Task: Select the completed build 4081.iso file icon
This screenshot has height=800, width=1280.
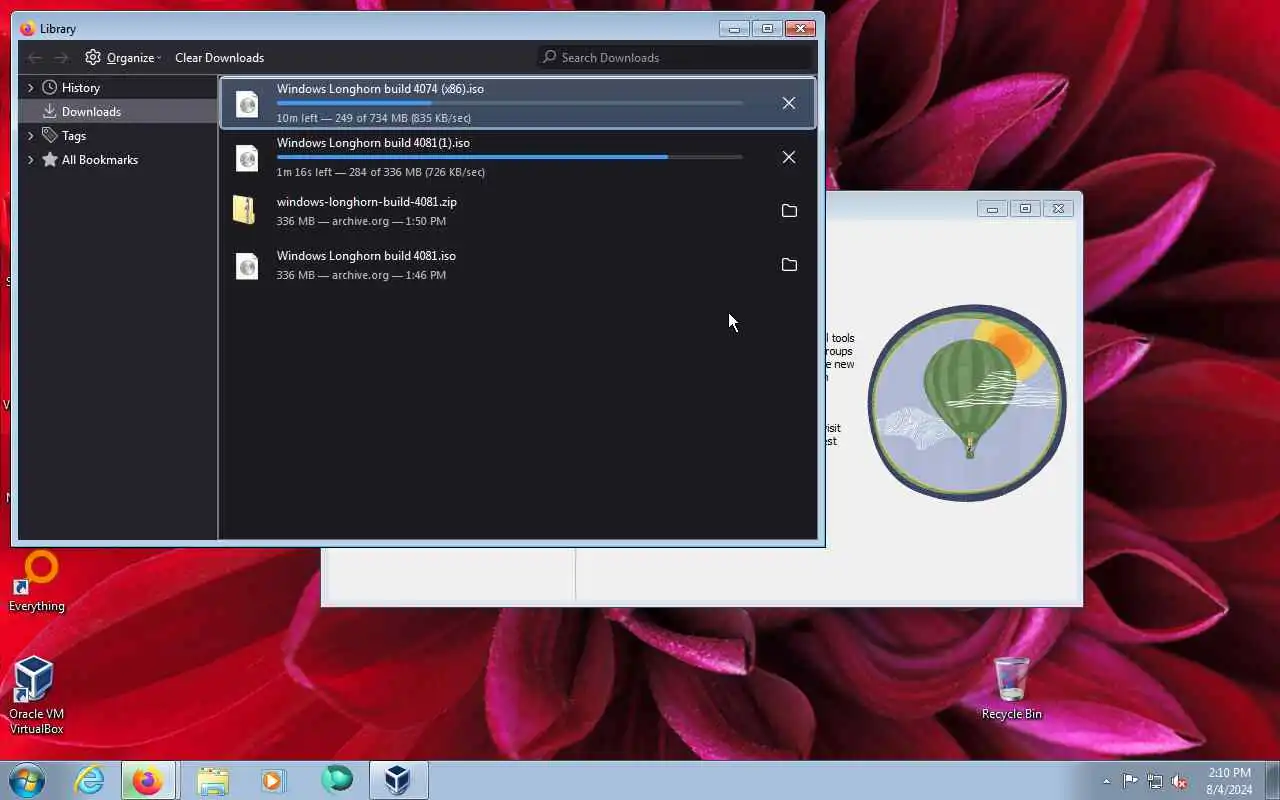Action: 246,265
